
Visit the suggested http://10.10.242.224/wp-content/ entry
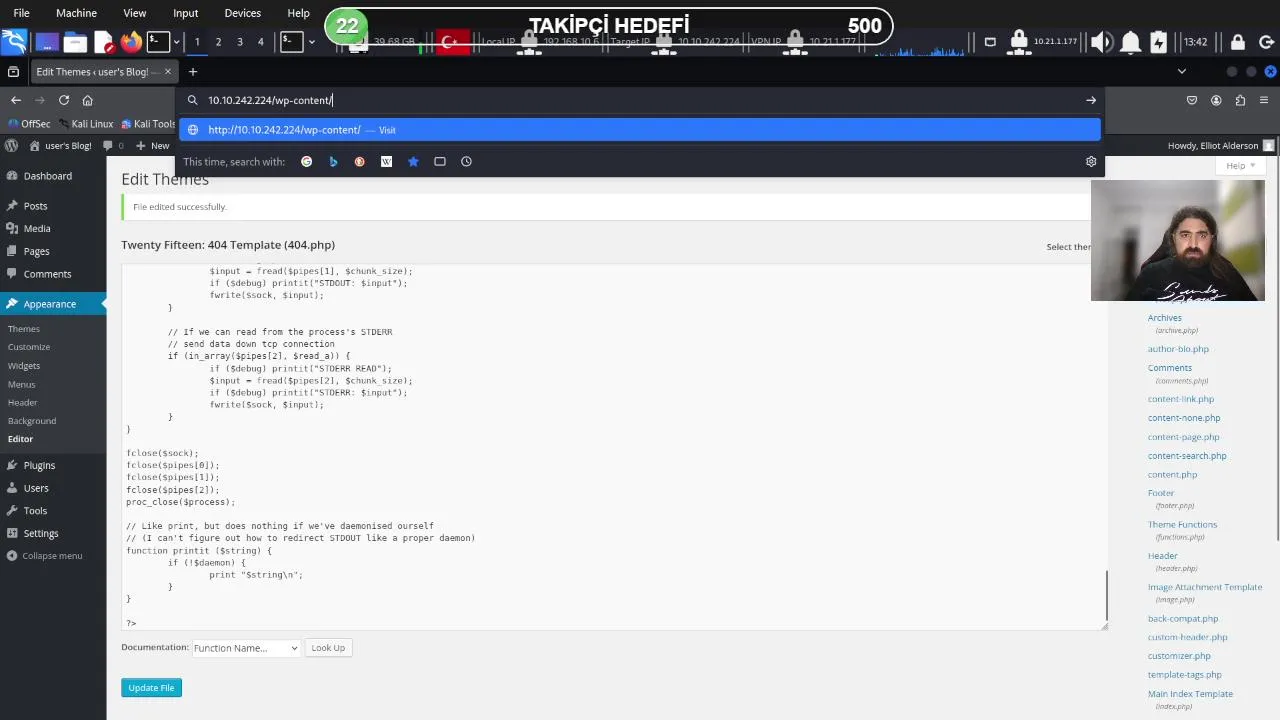640,130
